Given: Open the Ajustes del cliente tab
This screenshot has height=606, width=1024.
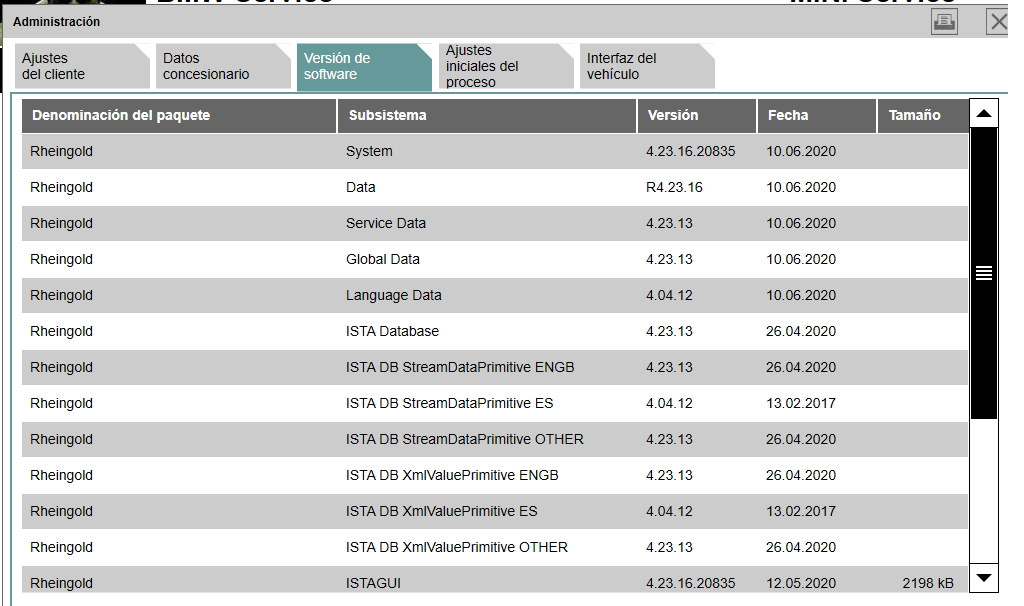Looking at the screenshot, I should point(82,66).
